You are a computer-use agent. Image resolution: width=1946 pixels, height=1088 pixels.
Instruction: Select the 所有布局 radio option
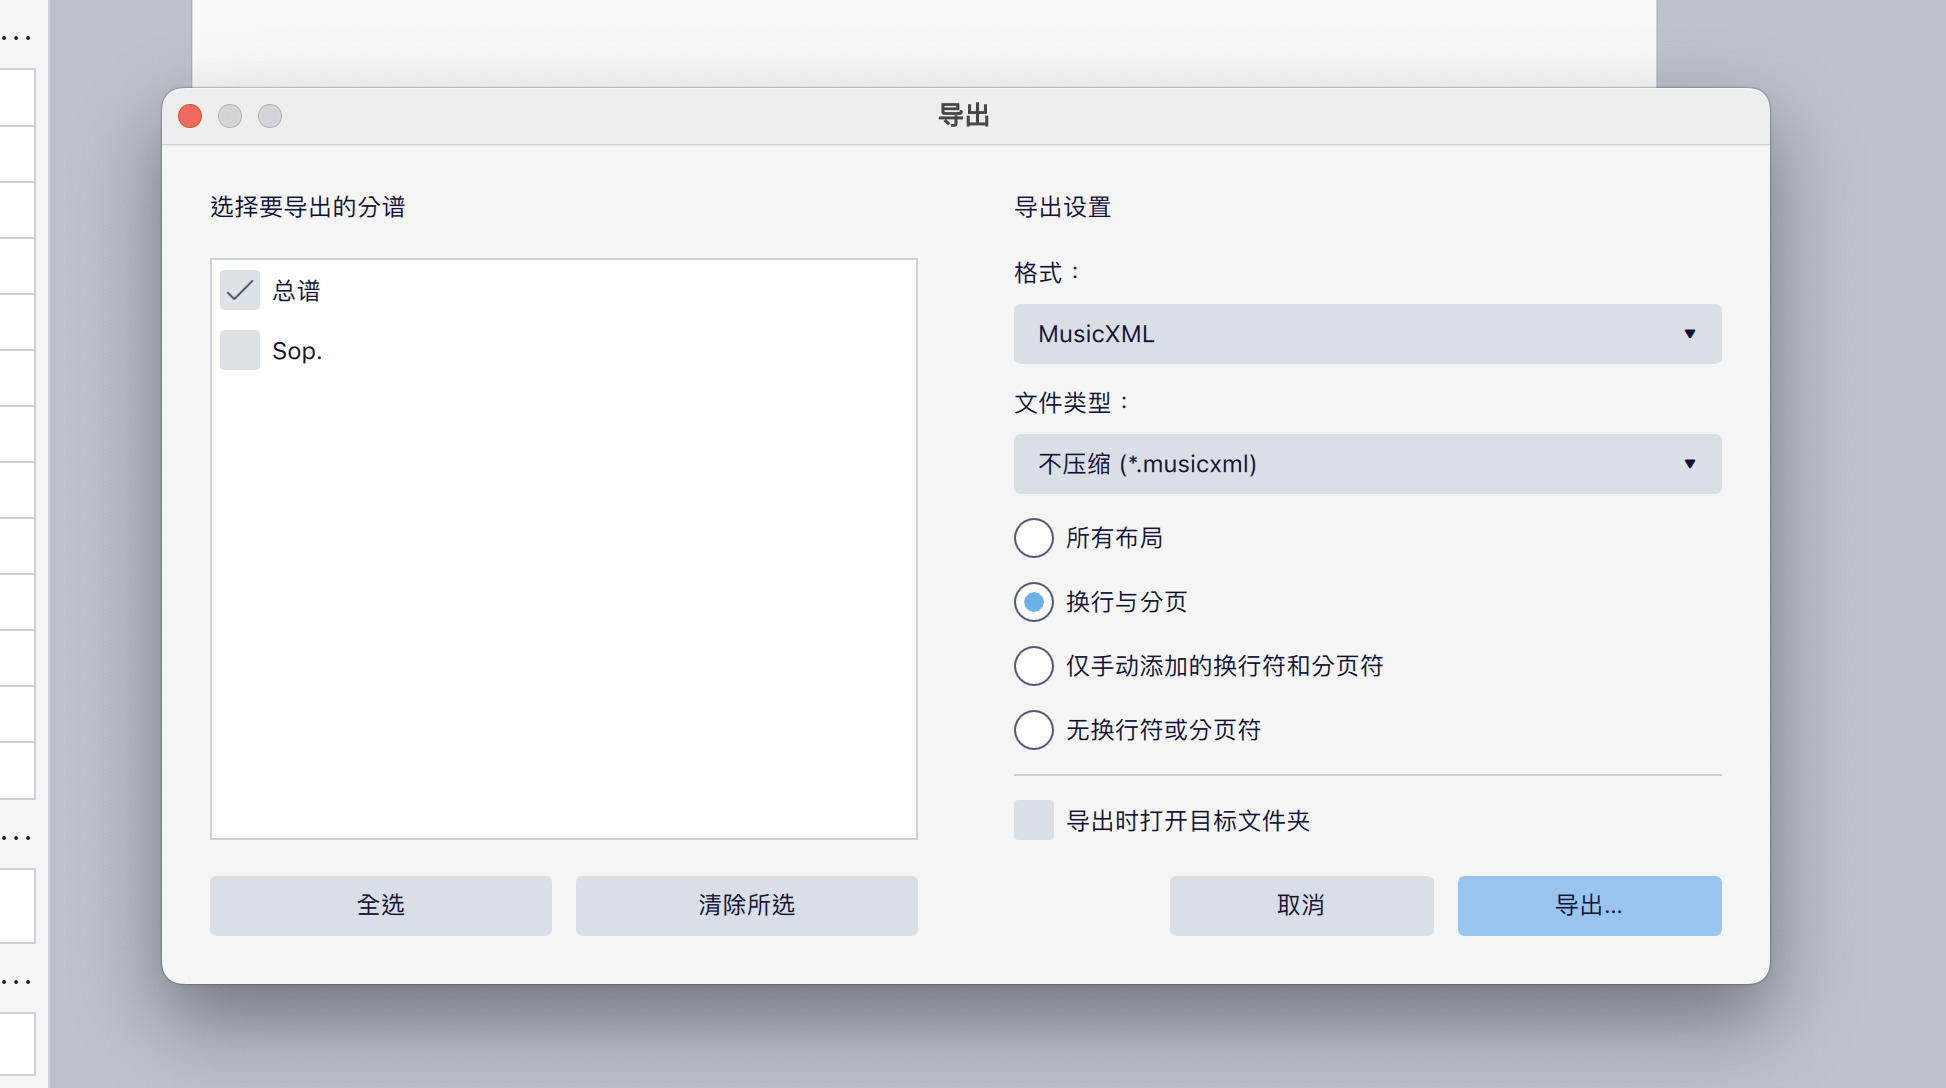pos(1034,538)
